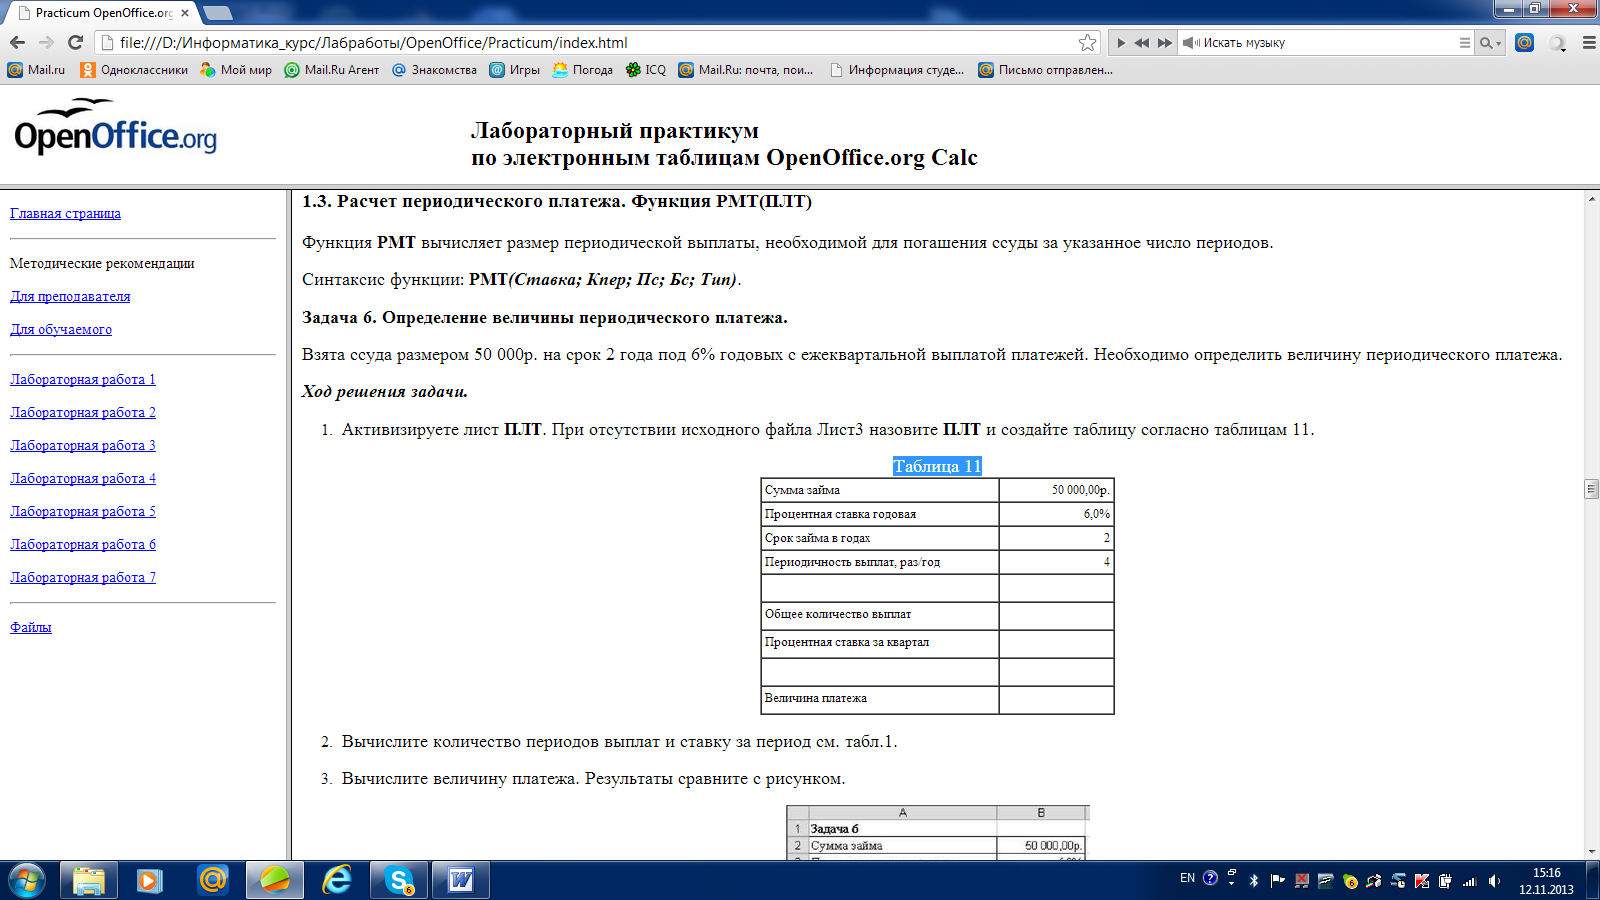
Task: Open the Для преподавателя link
Action: pos(70,296)
